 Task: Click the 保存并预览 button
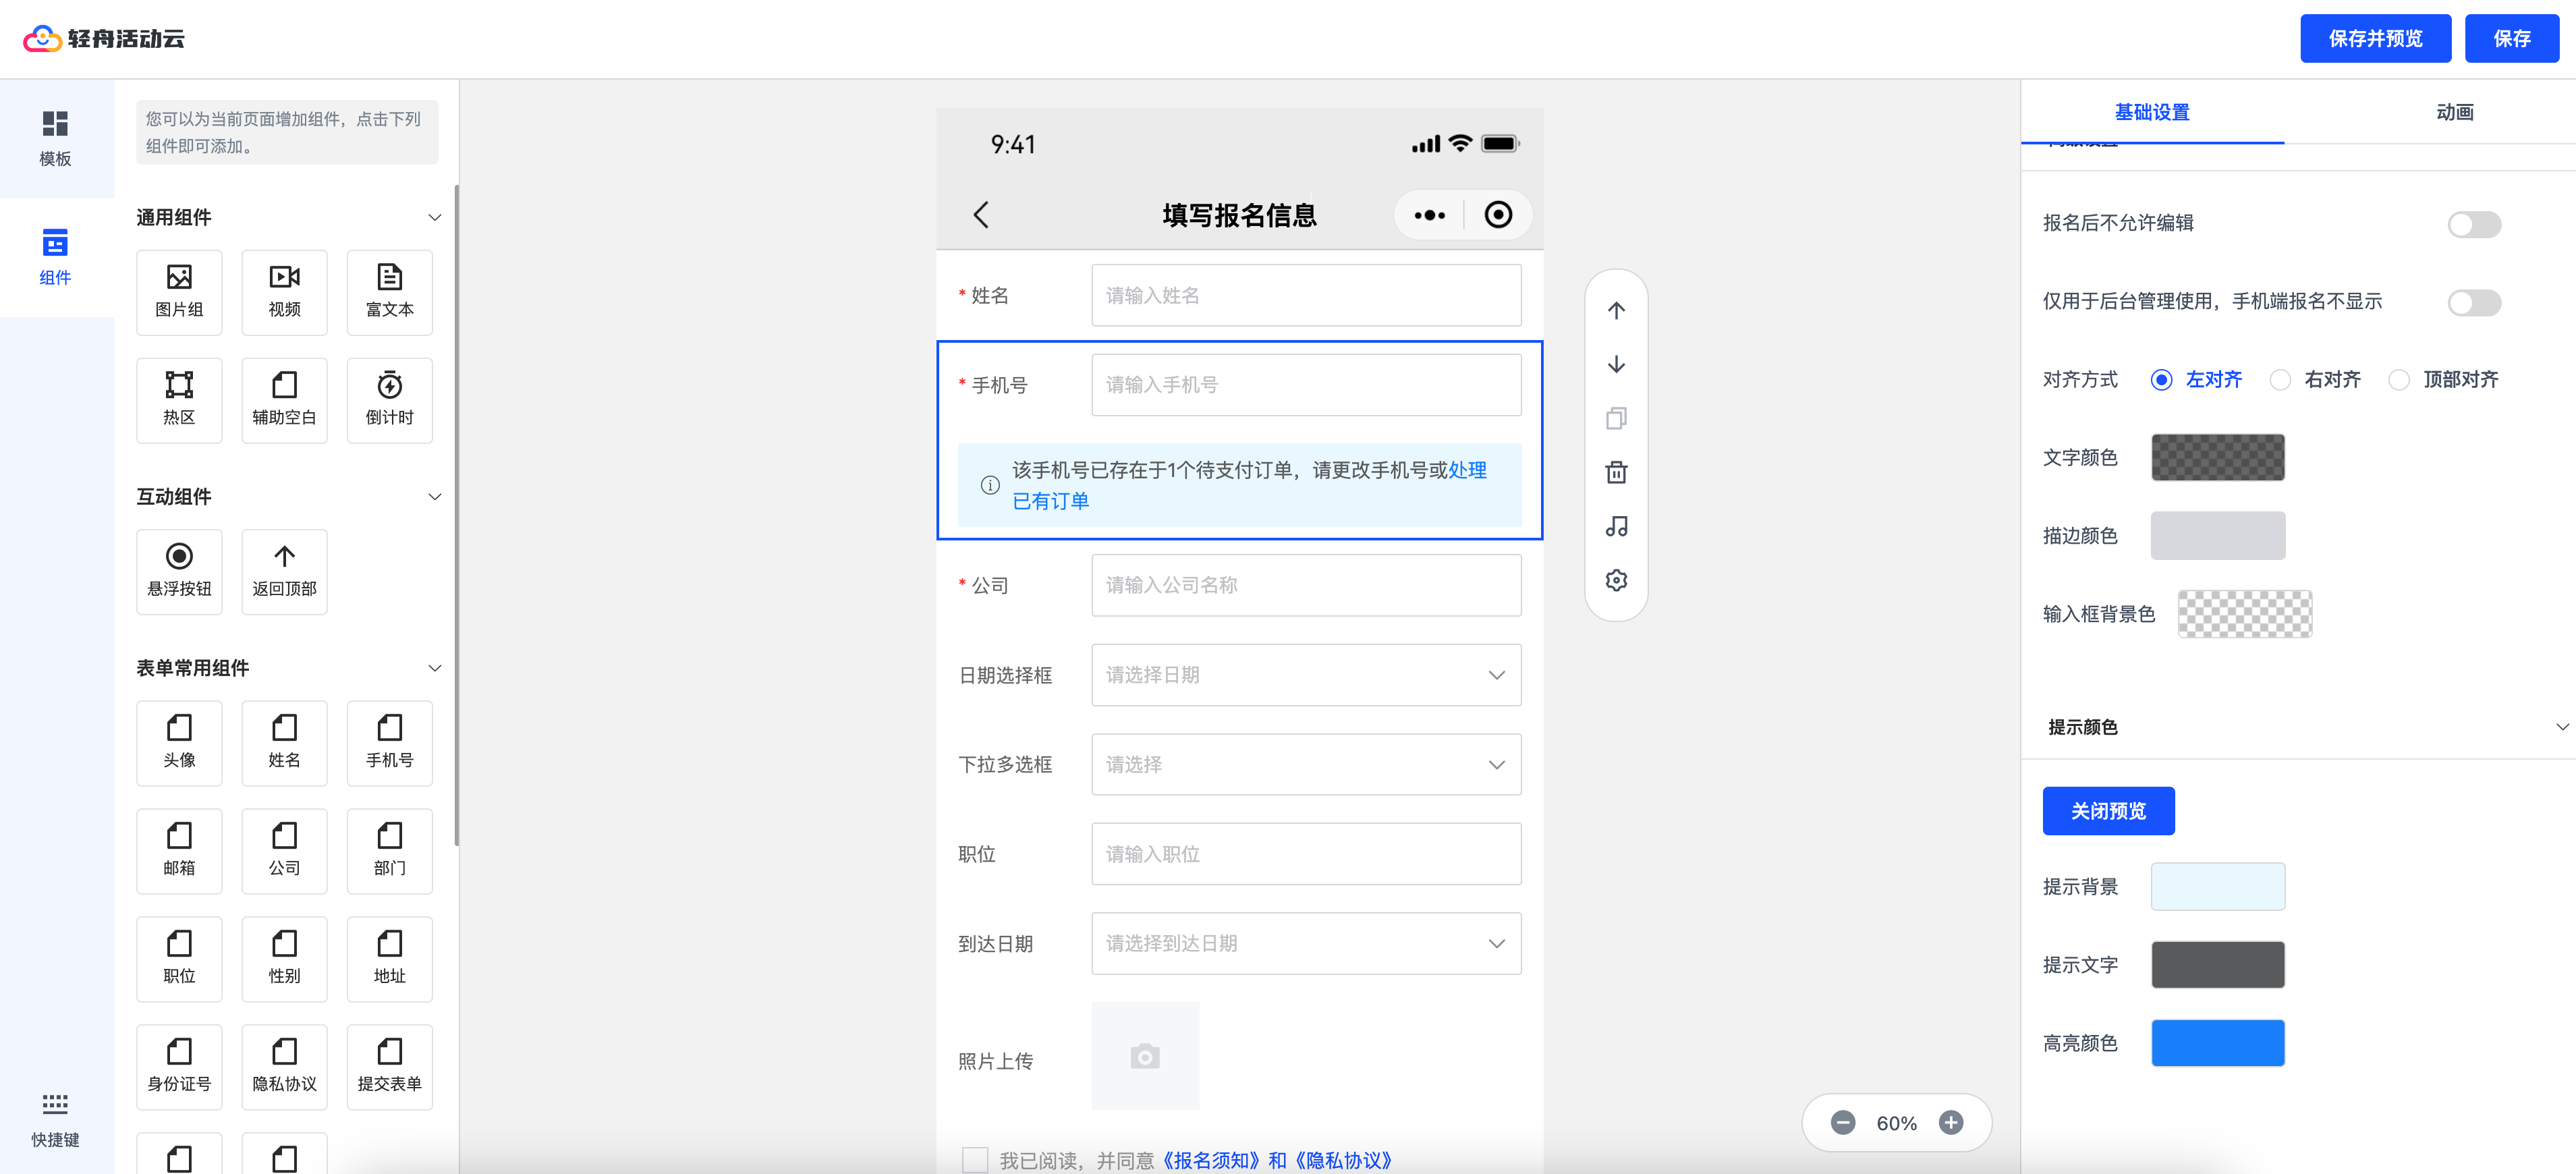(x=2375, y=38)
